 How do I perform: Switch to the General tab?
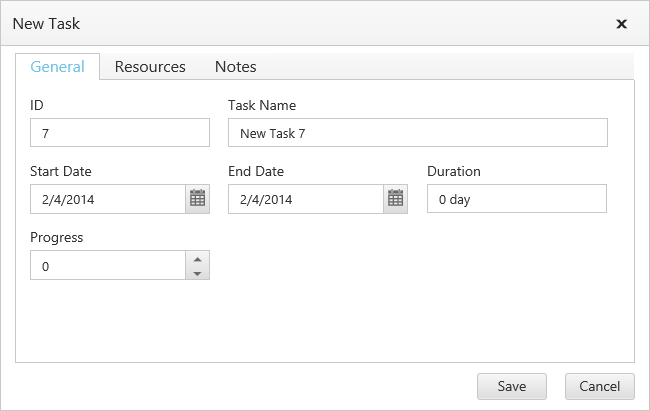[x=58, y=67]
